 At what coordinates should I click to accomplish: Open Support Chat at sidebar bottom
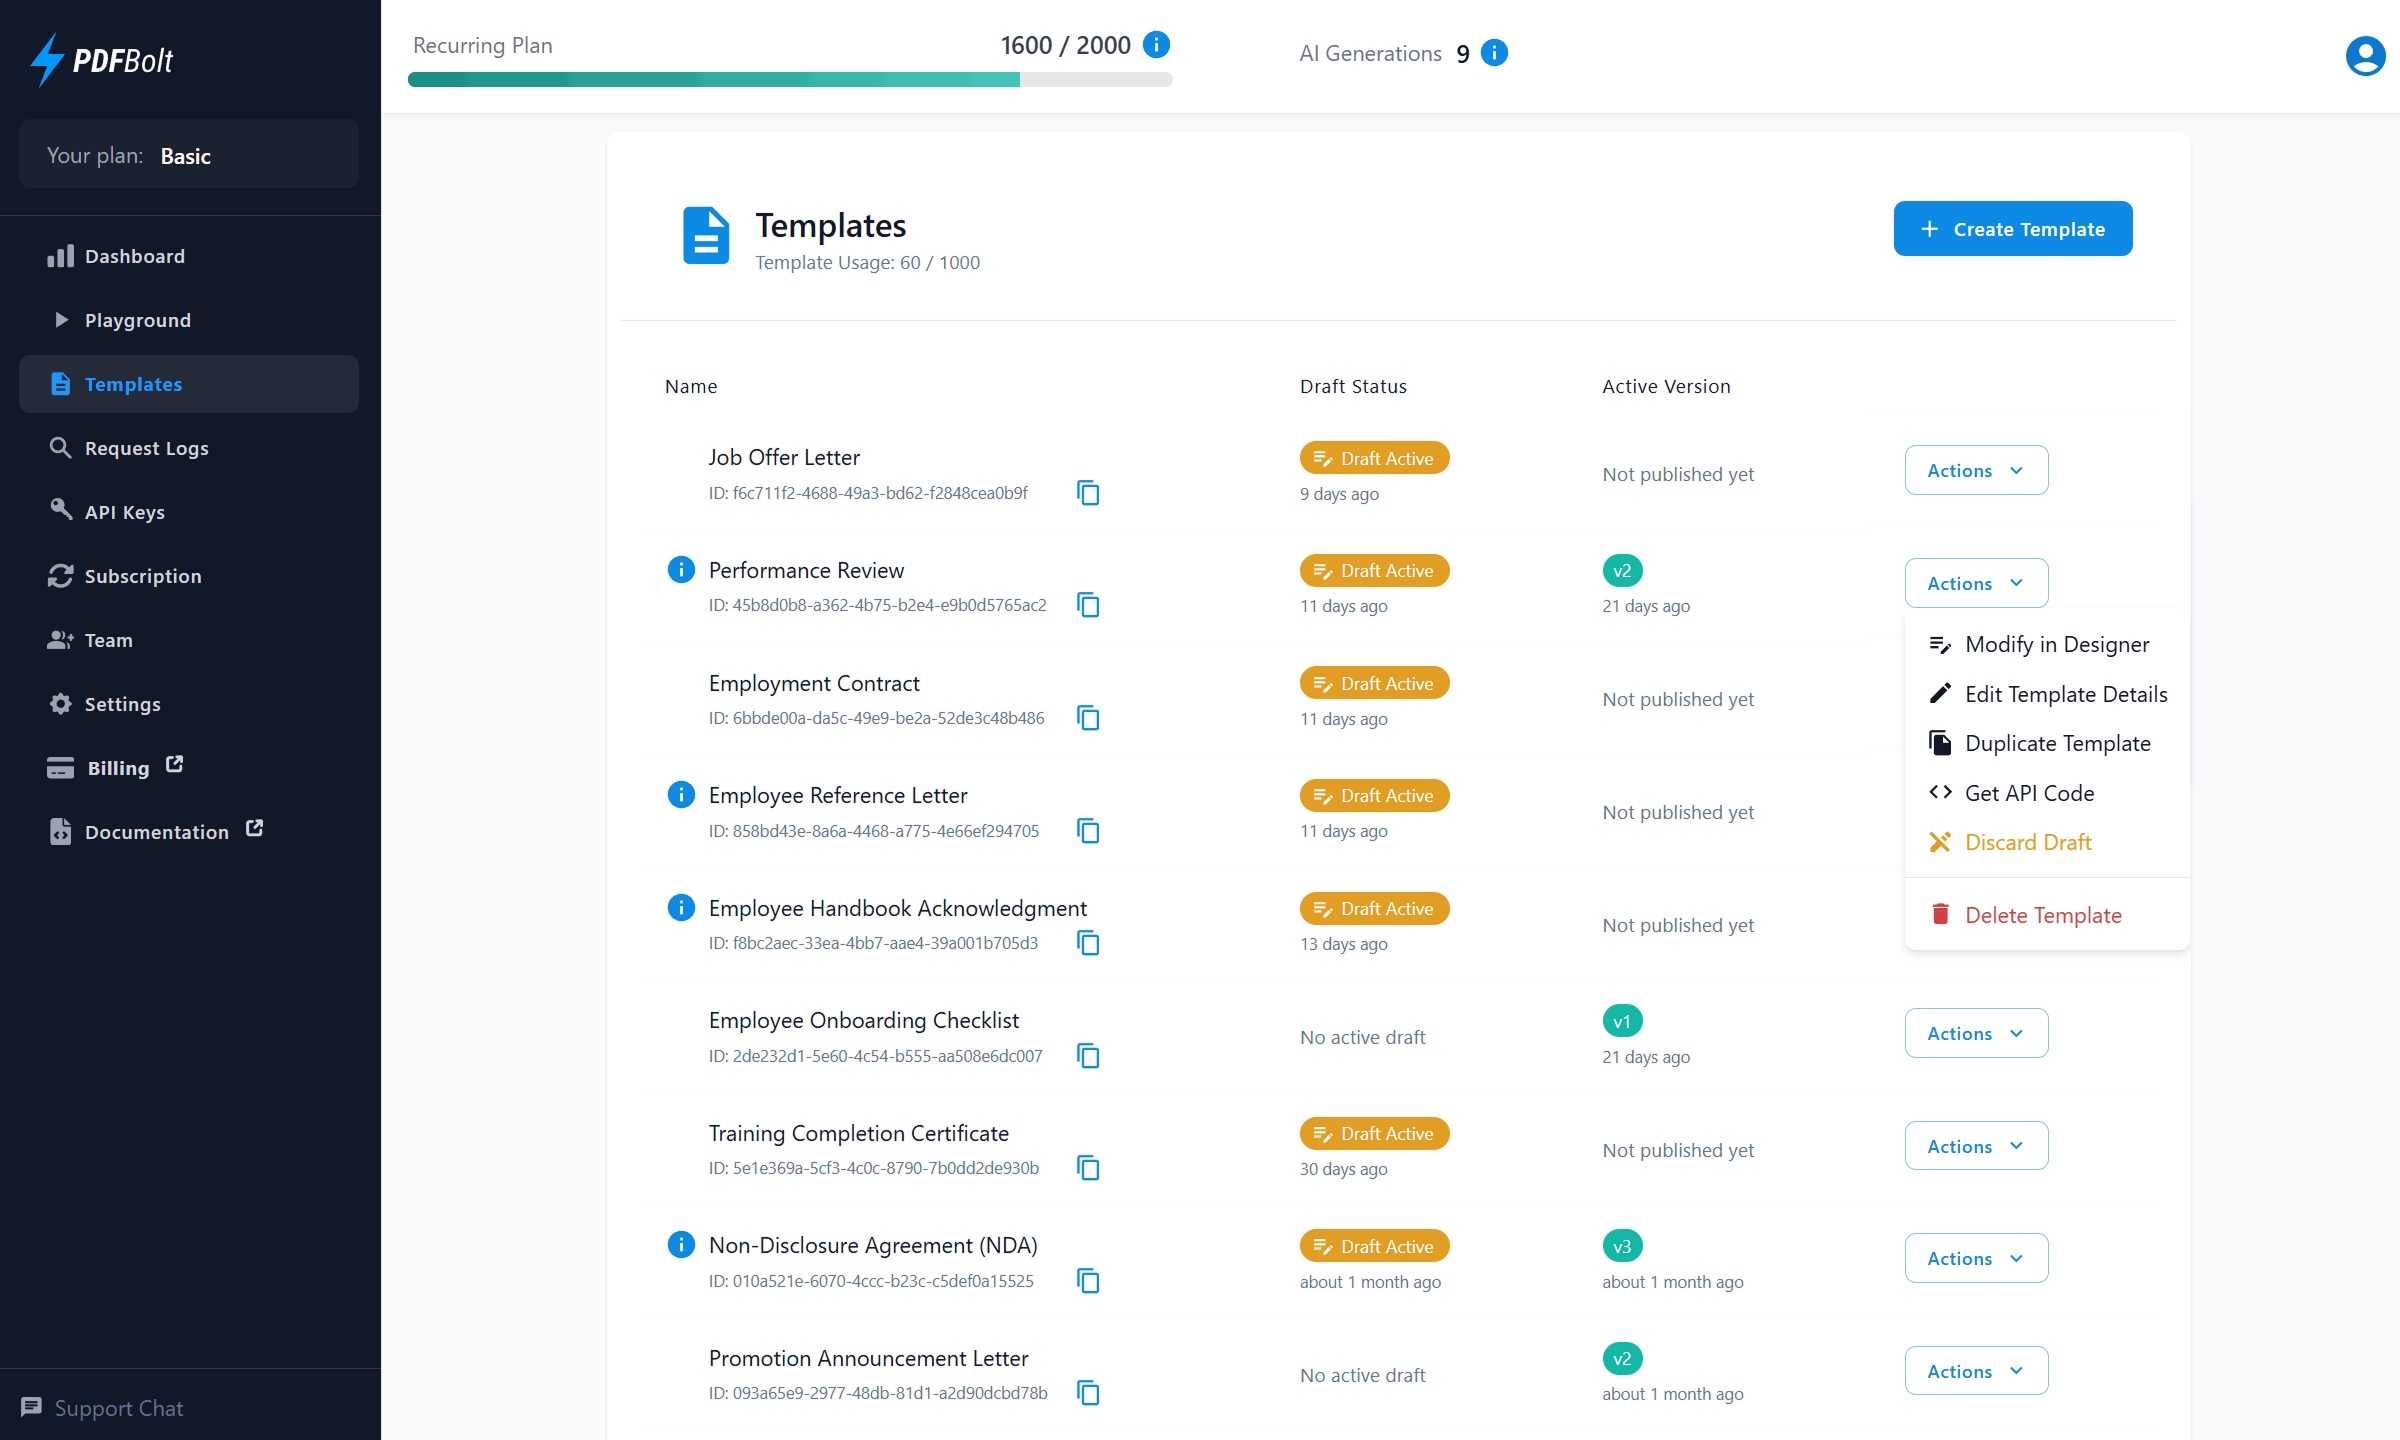(103, 1408)
